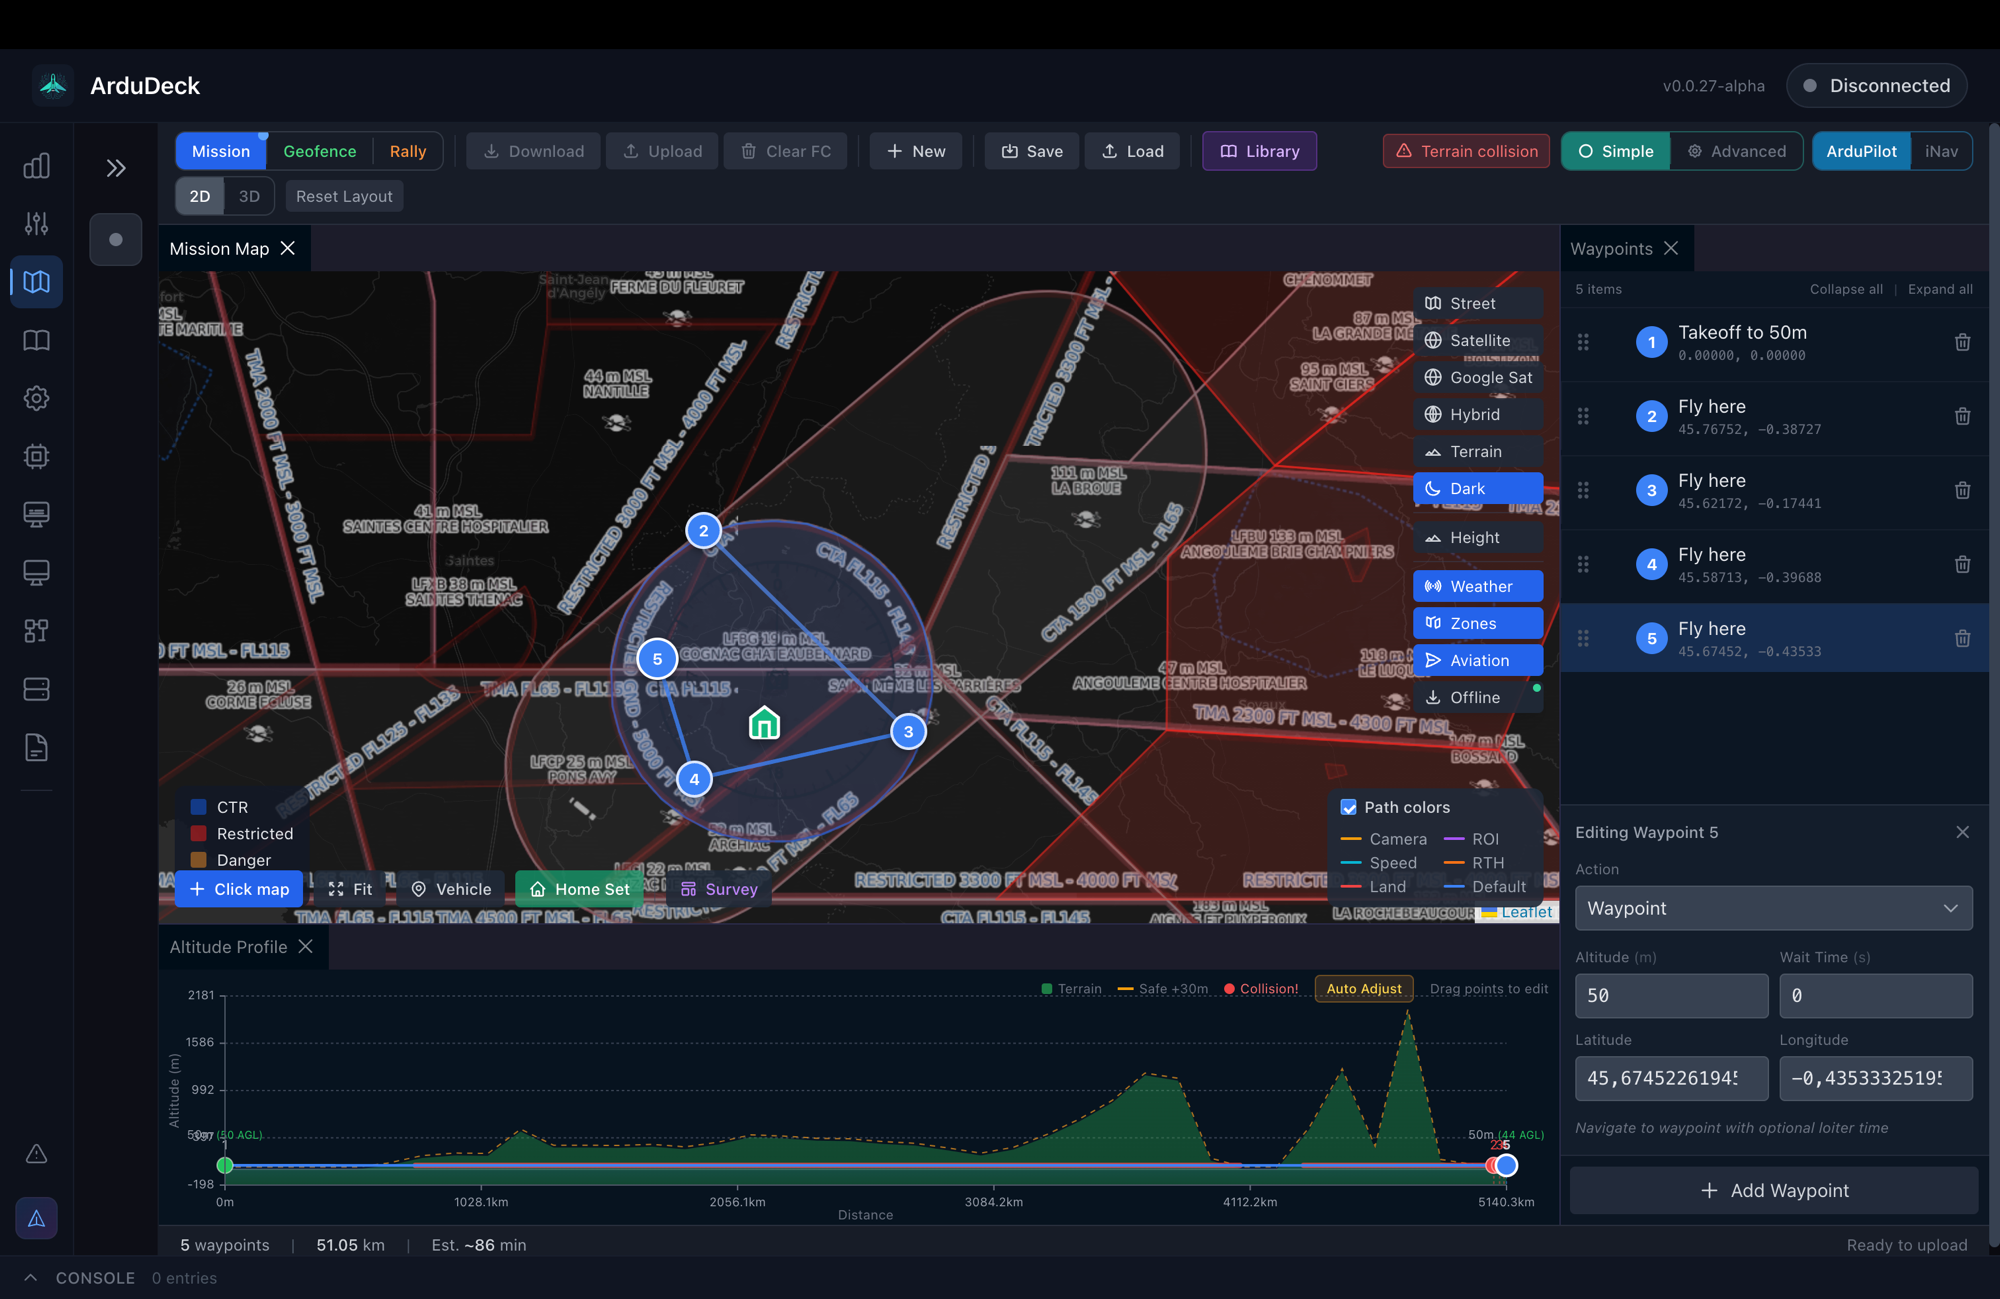Click the Add Waypoint button
This screenshot has width=2000, height=1299.
(x=1773, y=1190)
